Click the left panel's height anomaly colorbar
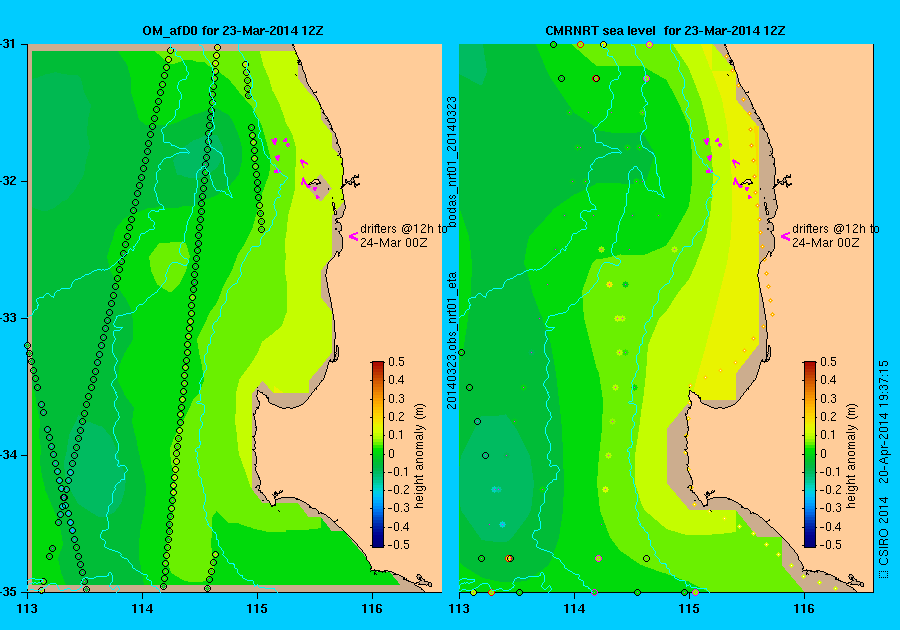 pyautogui.click(x=378, y=454)
